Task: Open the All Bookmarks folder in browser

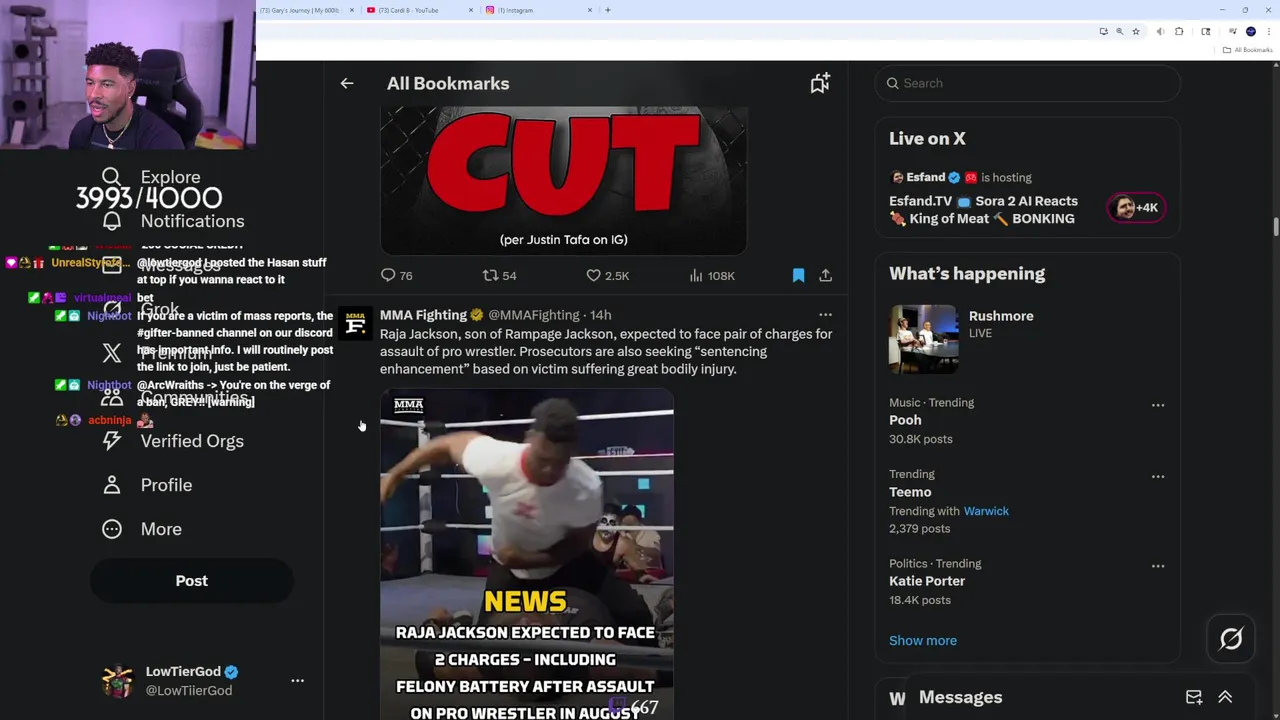Action: pyautogui.click(x=1249, y=50)
